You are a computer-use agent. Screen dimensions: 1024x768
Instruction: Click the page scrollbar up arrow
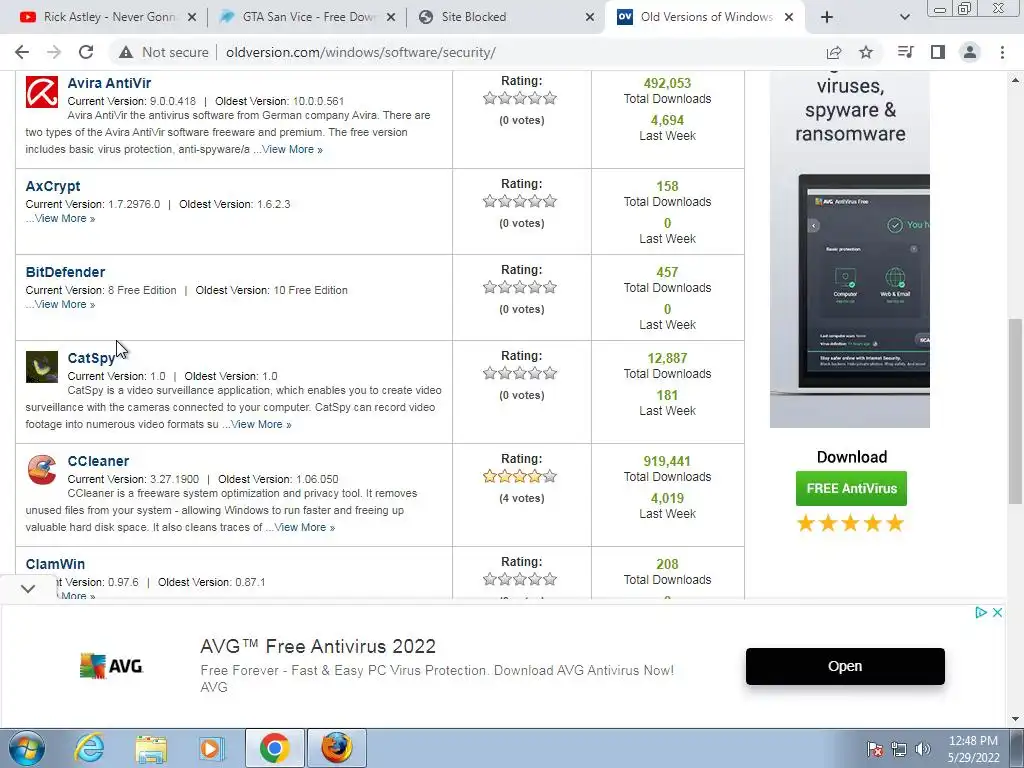point(1015,80)
